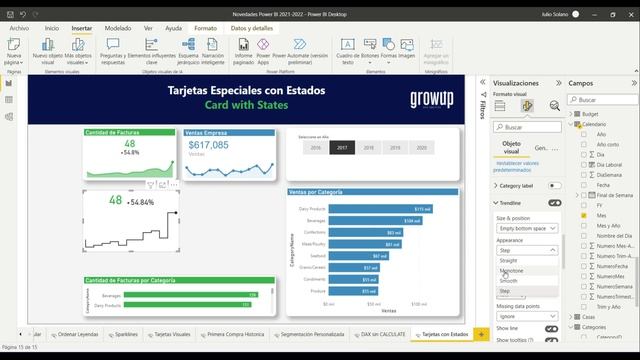This screenshot has height=360, width=640.
Task: Switch to Modelado ribbon tab
Action: 118,28
